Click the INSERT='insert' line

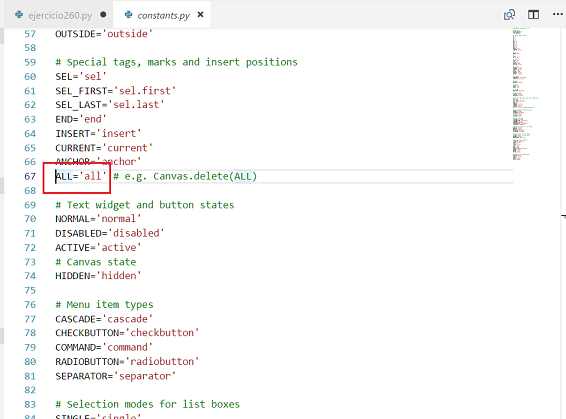click(98, 134)
